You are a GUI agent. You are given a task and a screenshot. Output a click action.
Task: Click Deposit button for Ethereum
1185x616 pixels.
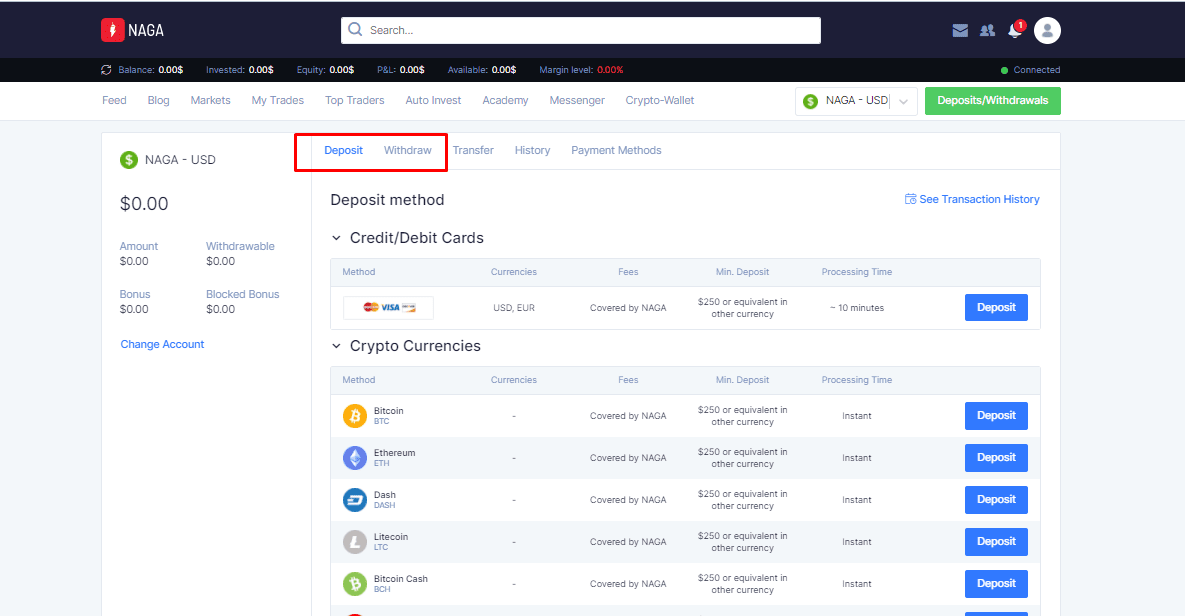pos(996,457)
